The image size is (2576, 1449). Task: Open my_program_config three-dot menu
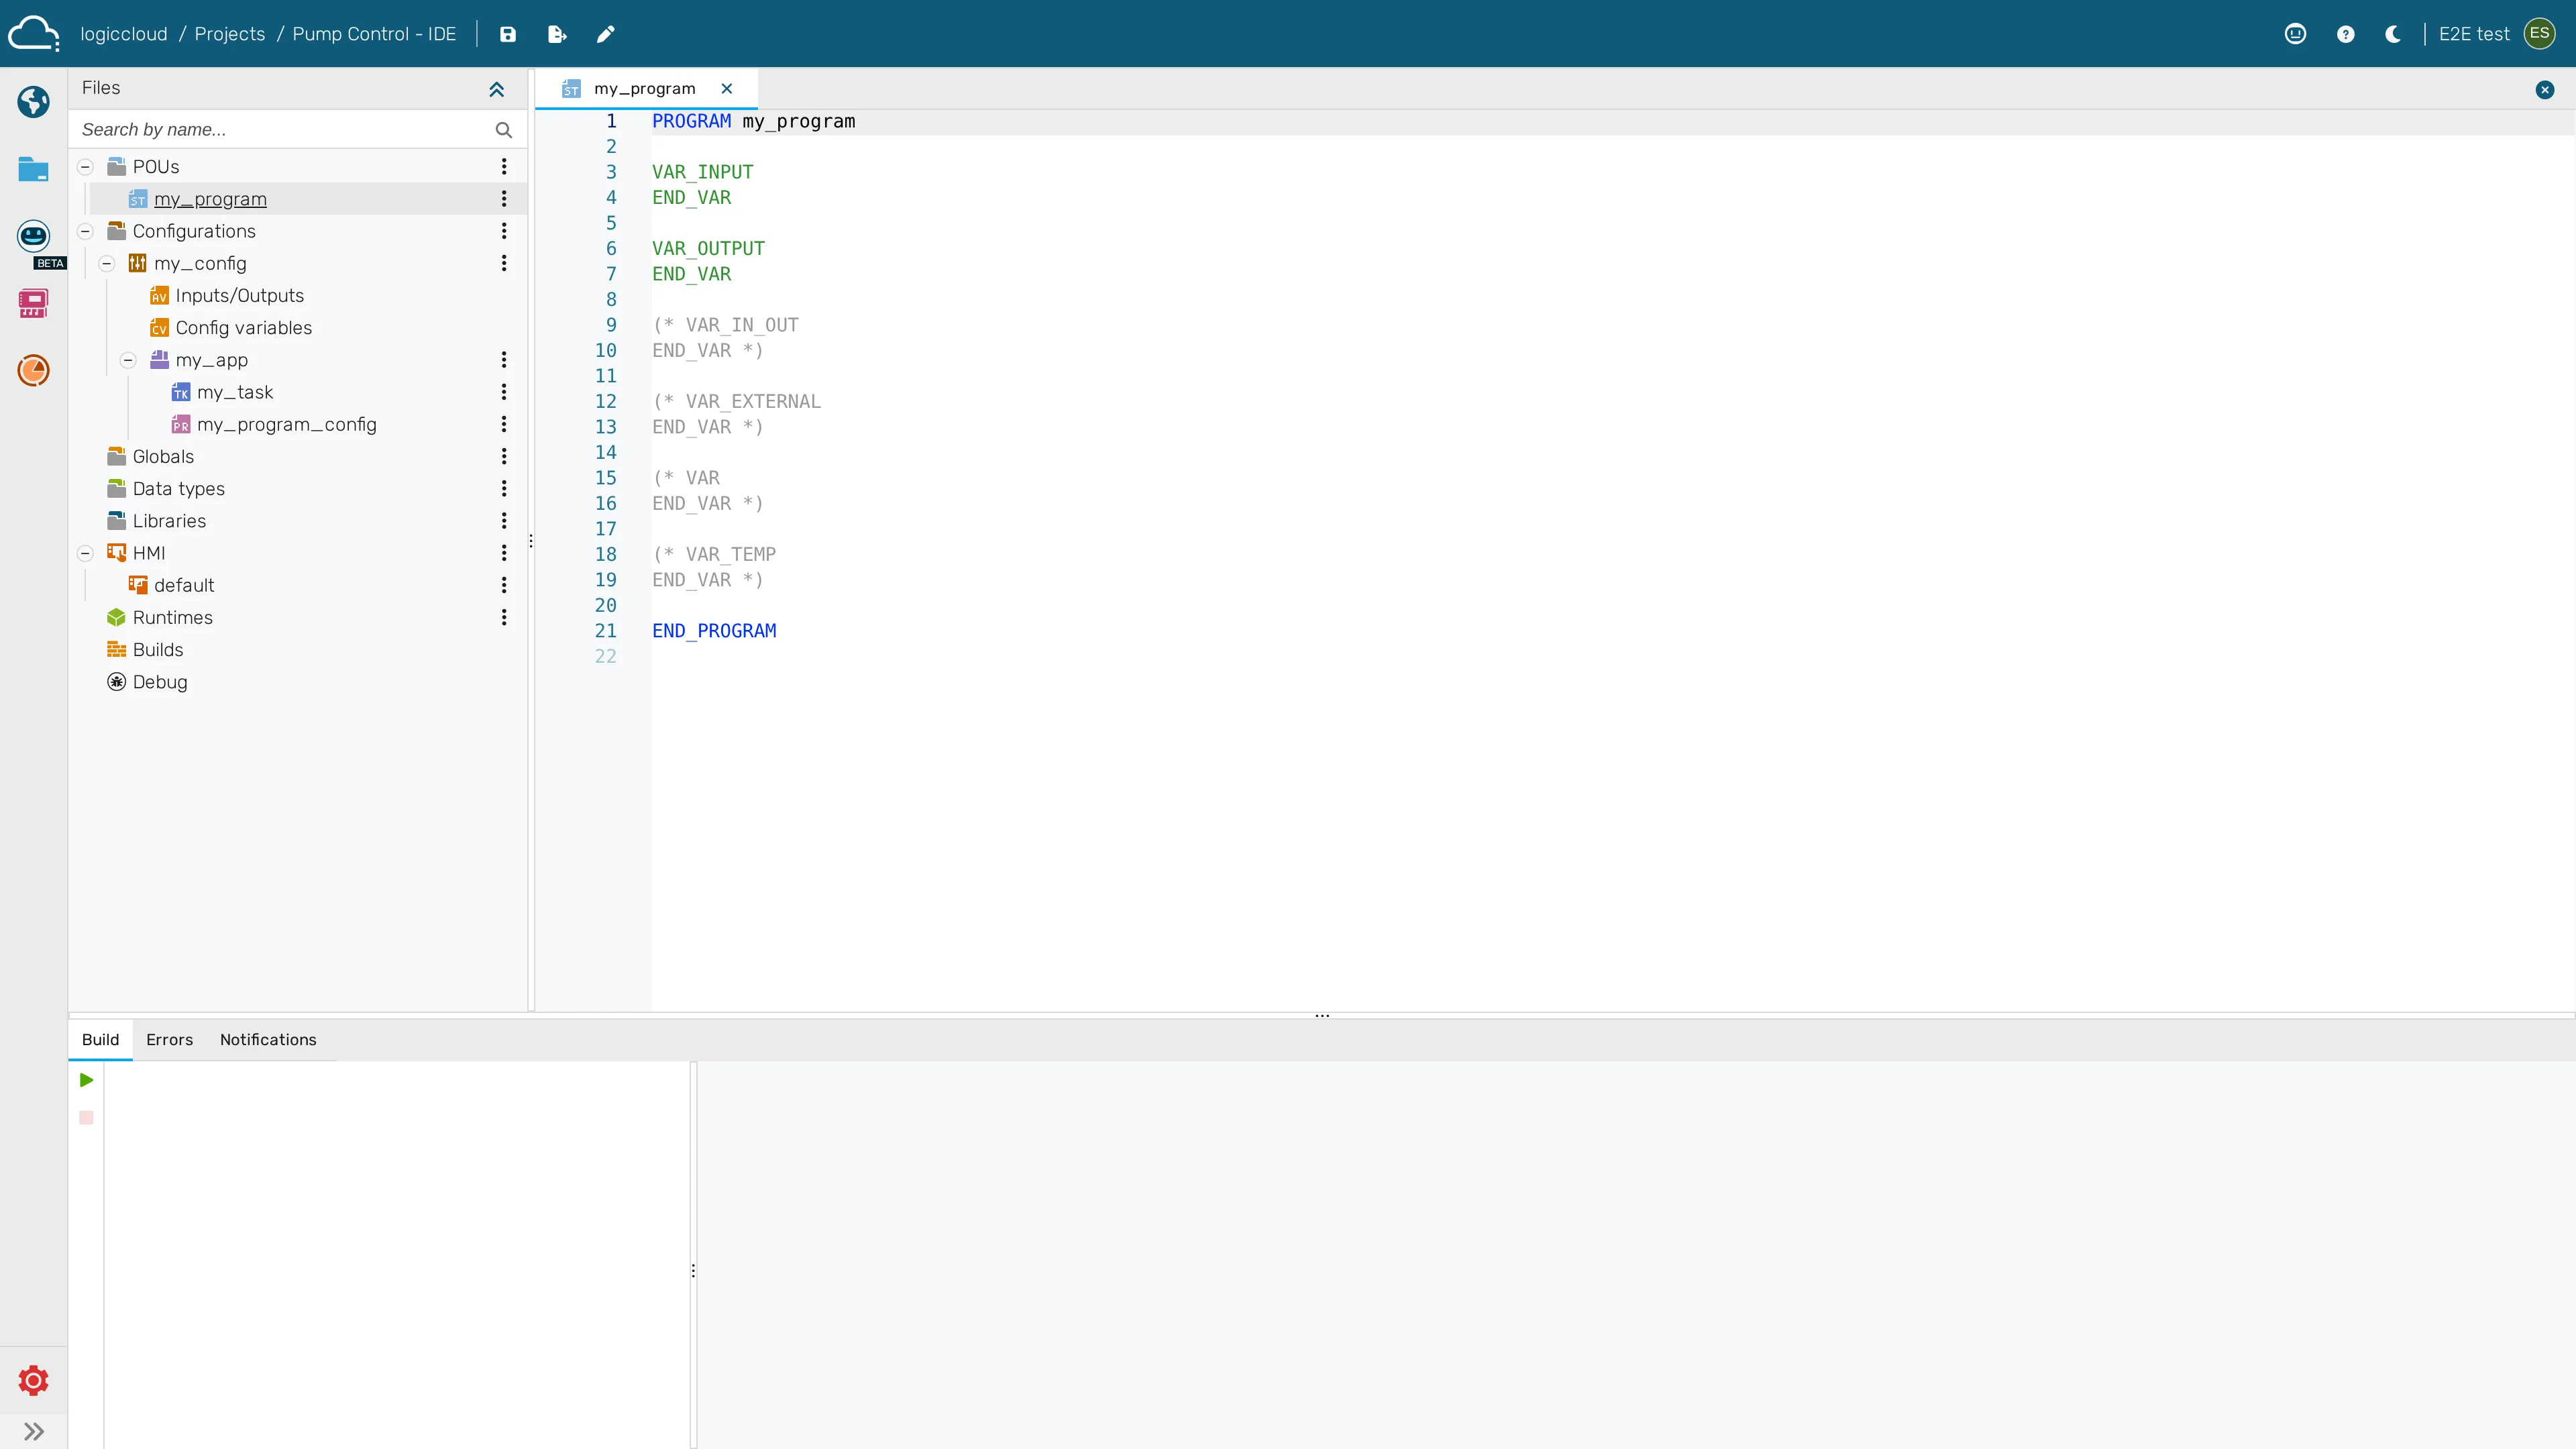point(504,424)
